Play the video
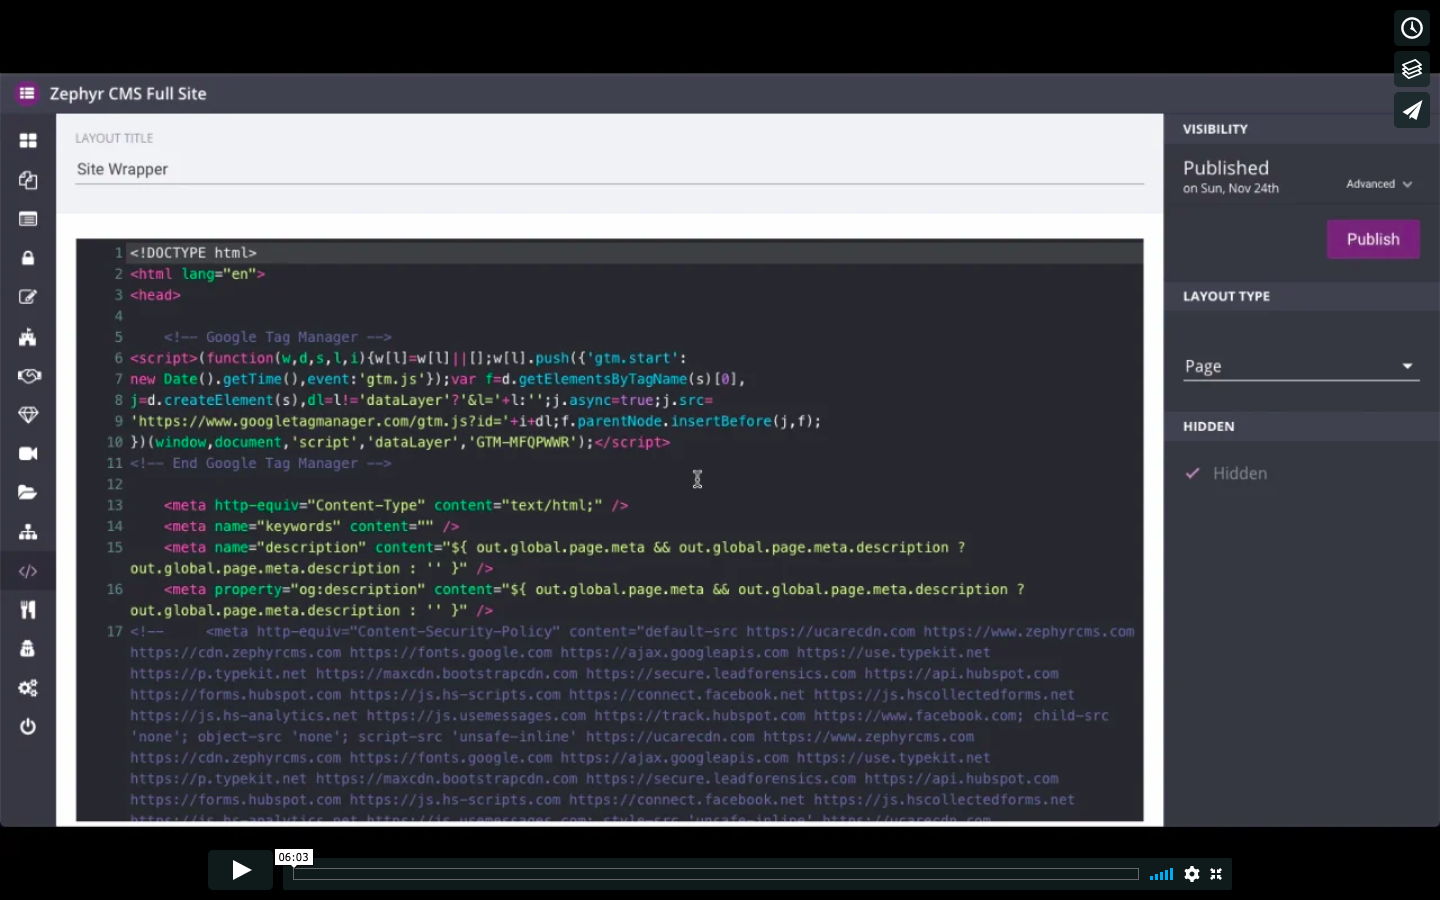 241,870
